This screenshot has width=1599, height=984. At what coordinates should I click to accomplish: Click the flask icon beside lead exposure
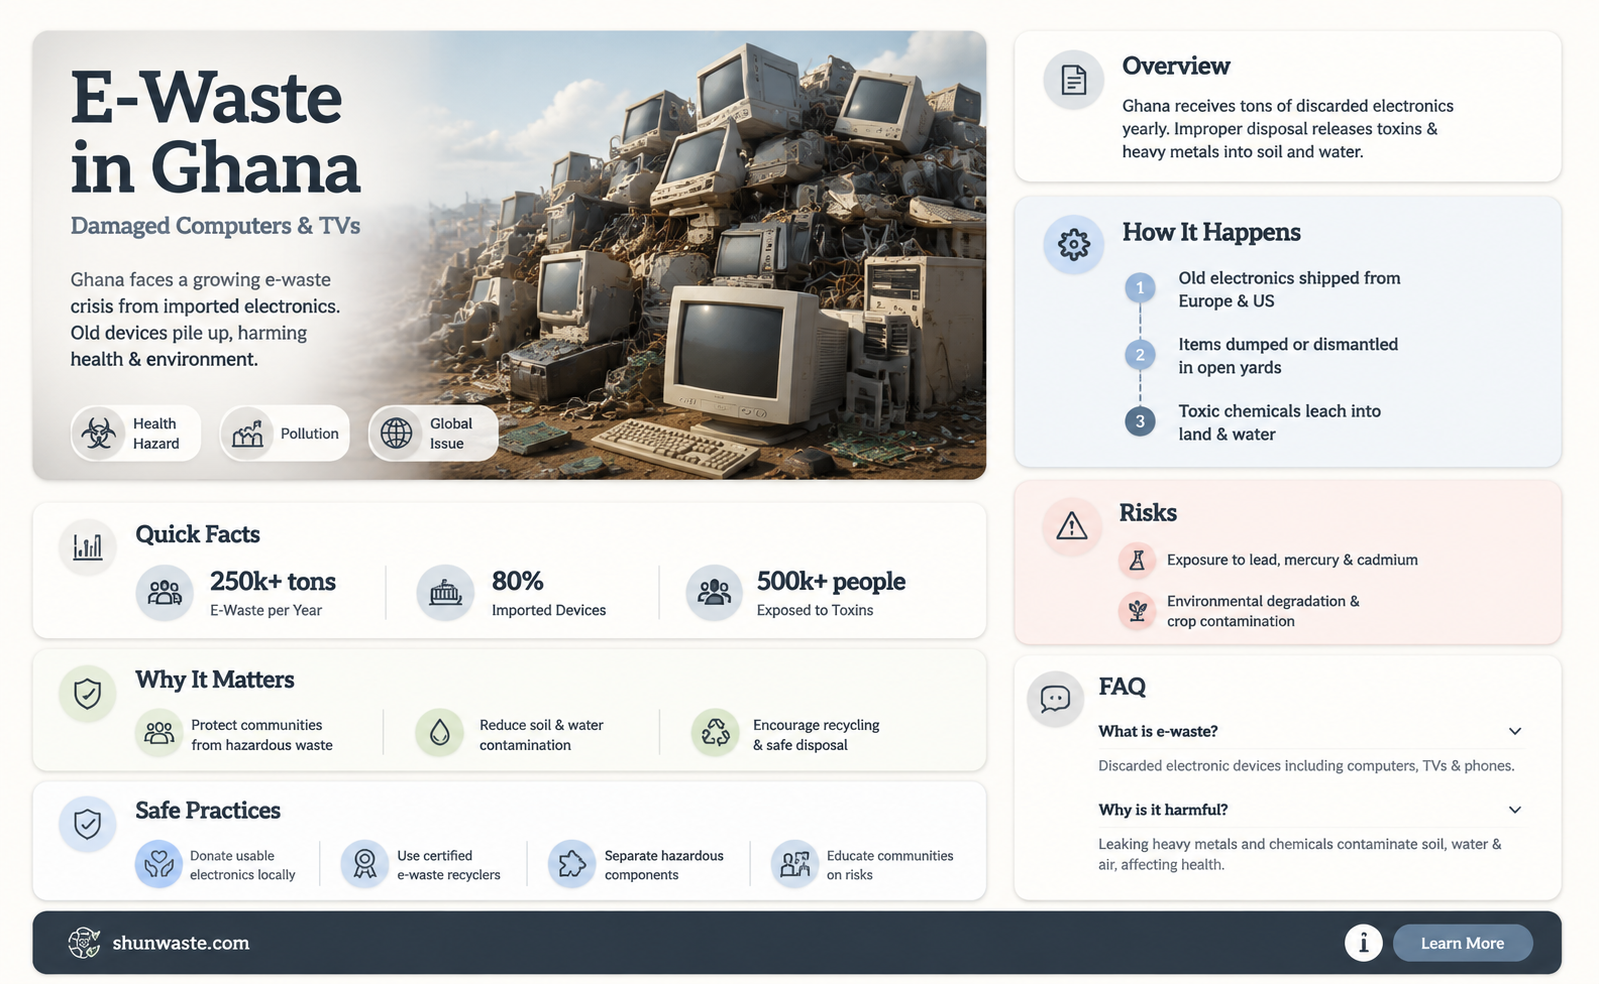[1137, 560]
